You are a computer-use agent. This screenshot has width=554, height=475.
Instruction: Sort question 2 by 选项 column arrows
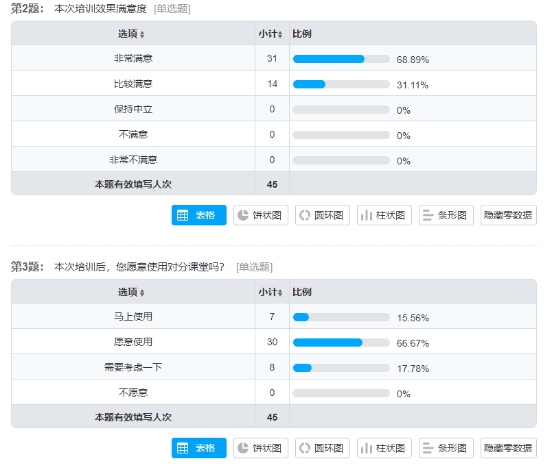click(142, 35)
